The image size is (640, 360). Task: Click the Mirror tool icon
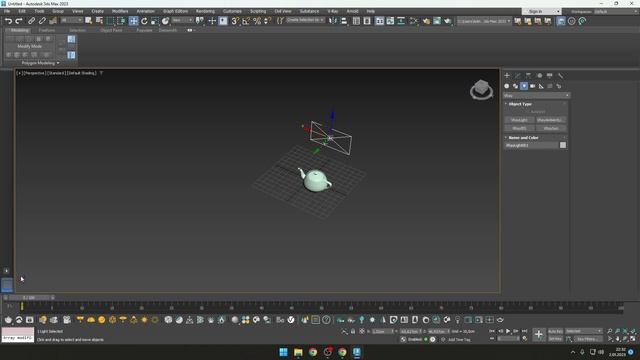tap(333, 21)
